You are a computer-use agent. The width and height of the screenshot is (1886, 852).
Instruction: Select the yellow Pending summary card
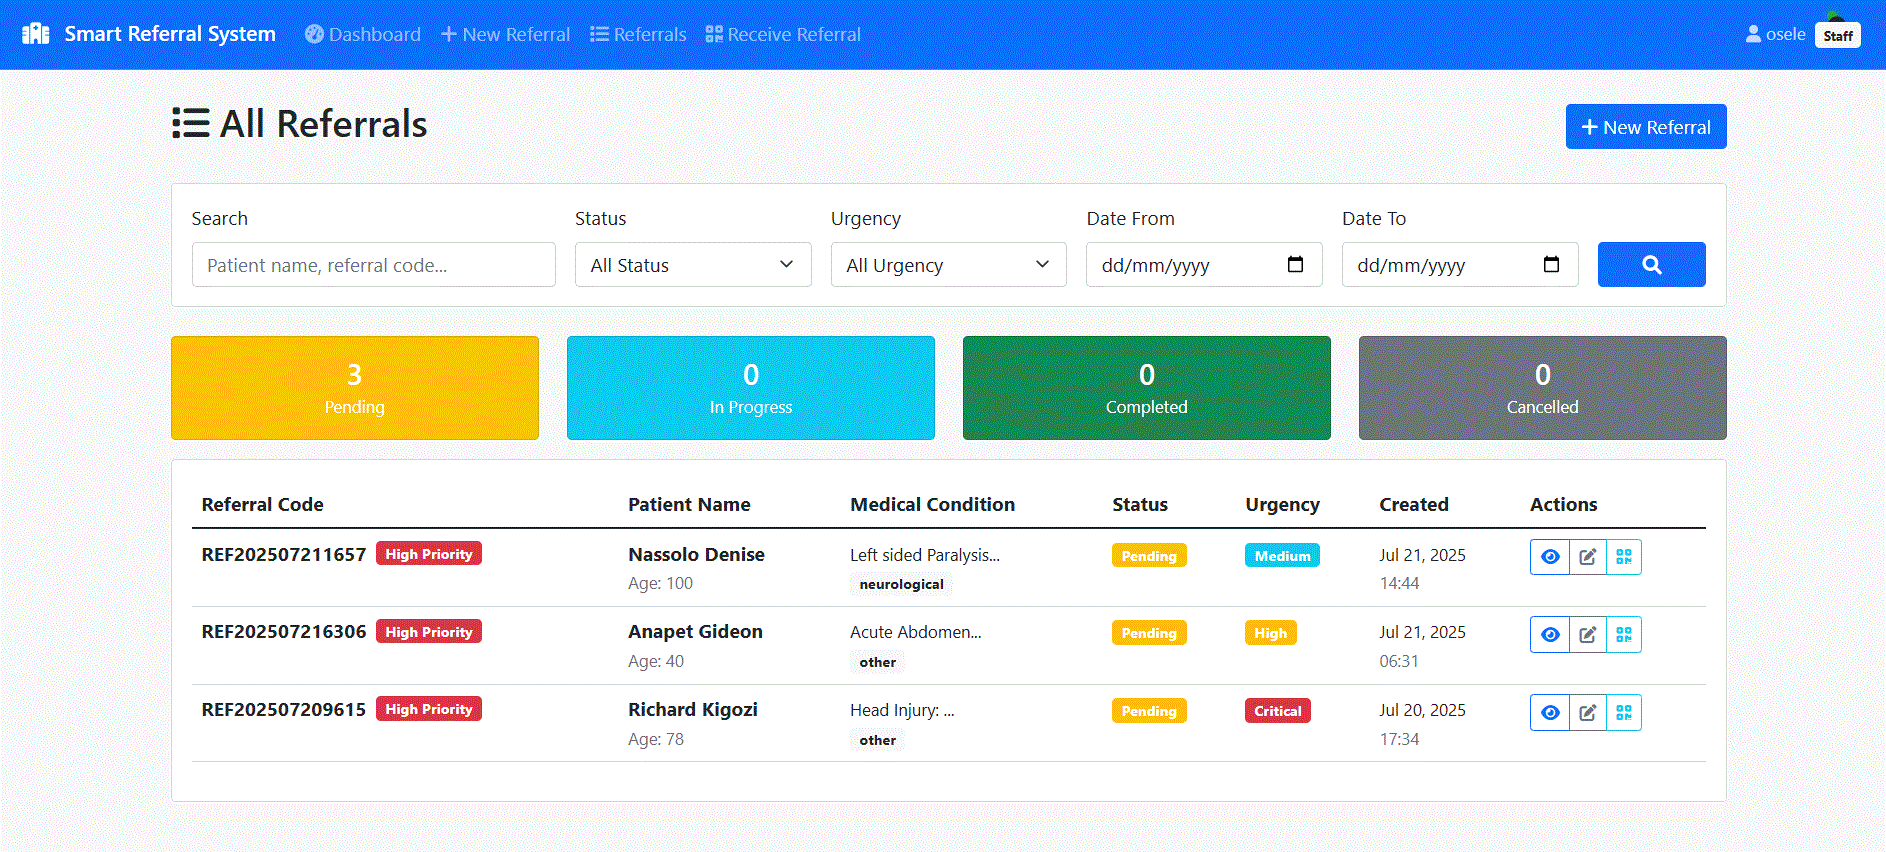[x=355, y=388]
